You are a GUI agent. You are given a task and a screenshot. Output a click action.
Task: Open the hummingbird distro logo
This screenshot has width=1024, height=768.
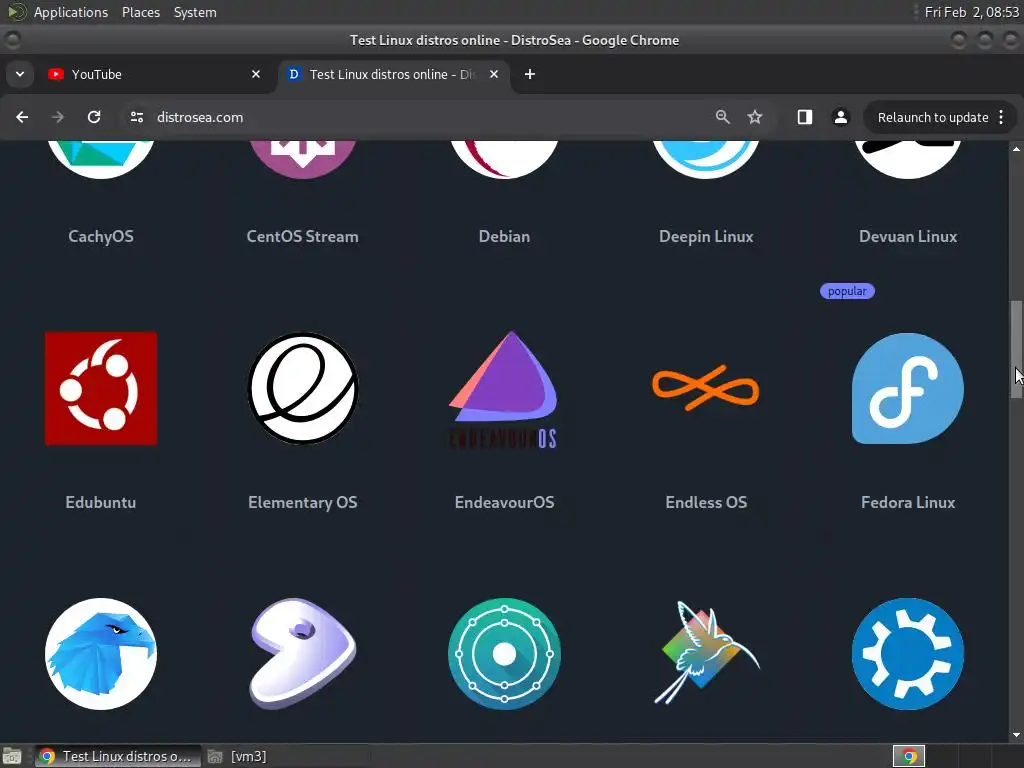[707, 652]
